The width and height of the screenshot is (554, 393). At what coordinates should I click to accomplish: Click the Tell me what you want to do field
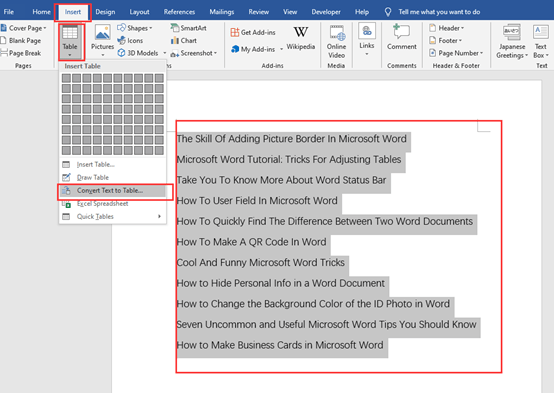point(439,12)
